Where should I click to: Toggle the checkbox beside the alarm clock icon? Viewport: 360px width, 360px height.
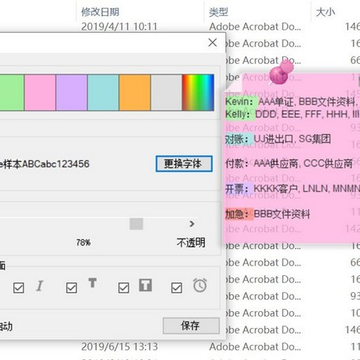tap(176, 288)
